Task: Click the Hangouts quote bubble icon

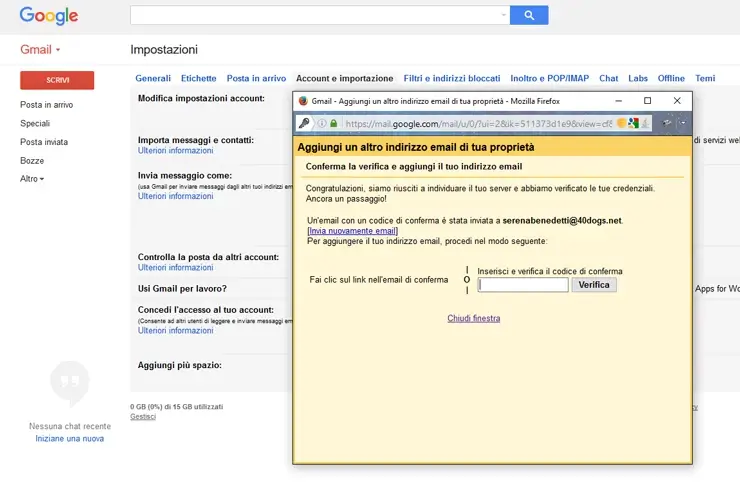Action: [x=69, y=383]
